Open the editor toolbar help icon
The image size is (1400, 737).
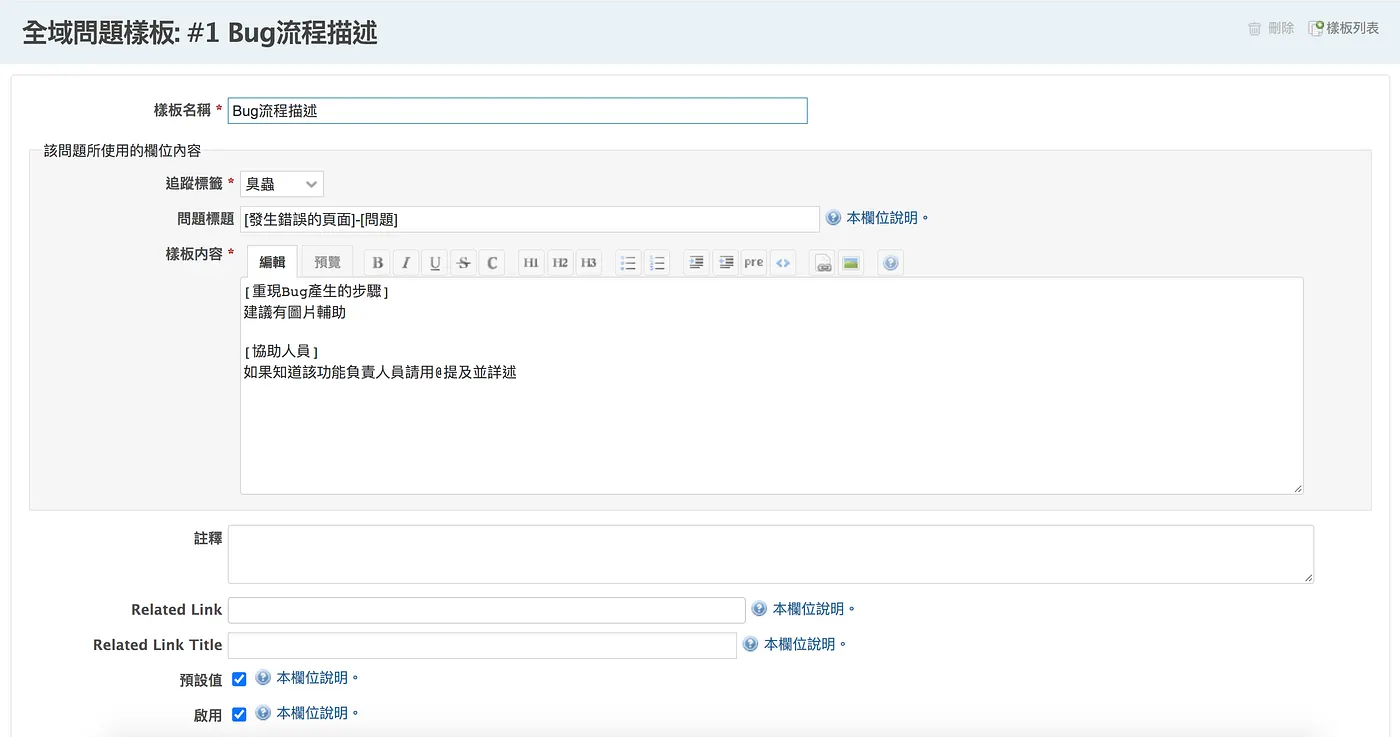[x=891, y=263]
